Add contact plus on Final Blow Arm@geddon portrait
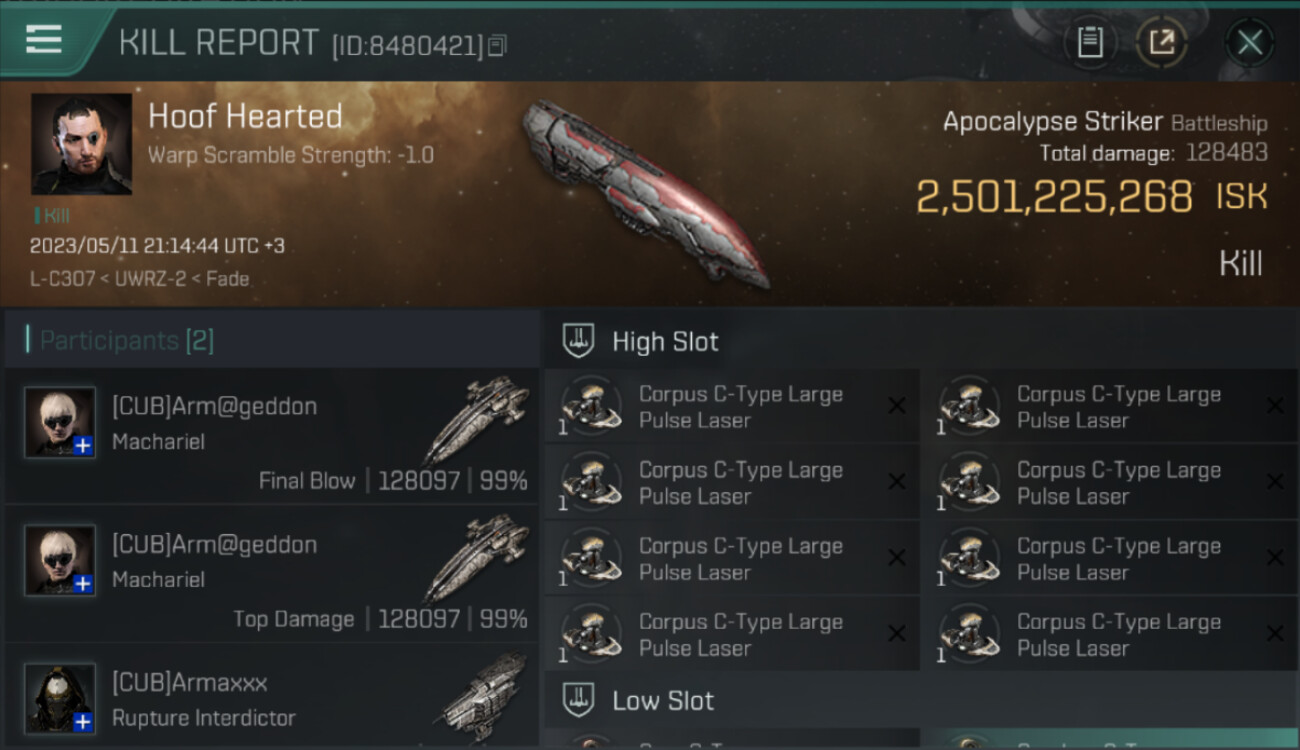The height and width of the screenshot is (750, 1300). click(x=83, y=446)
